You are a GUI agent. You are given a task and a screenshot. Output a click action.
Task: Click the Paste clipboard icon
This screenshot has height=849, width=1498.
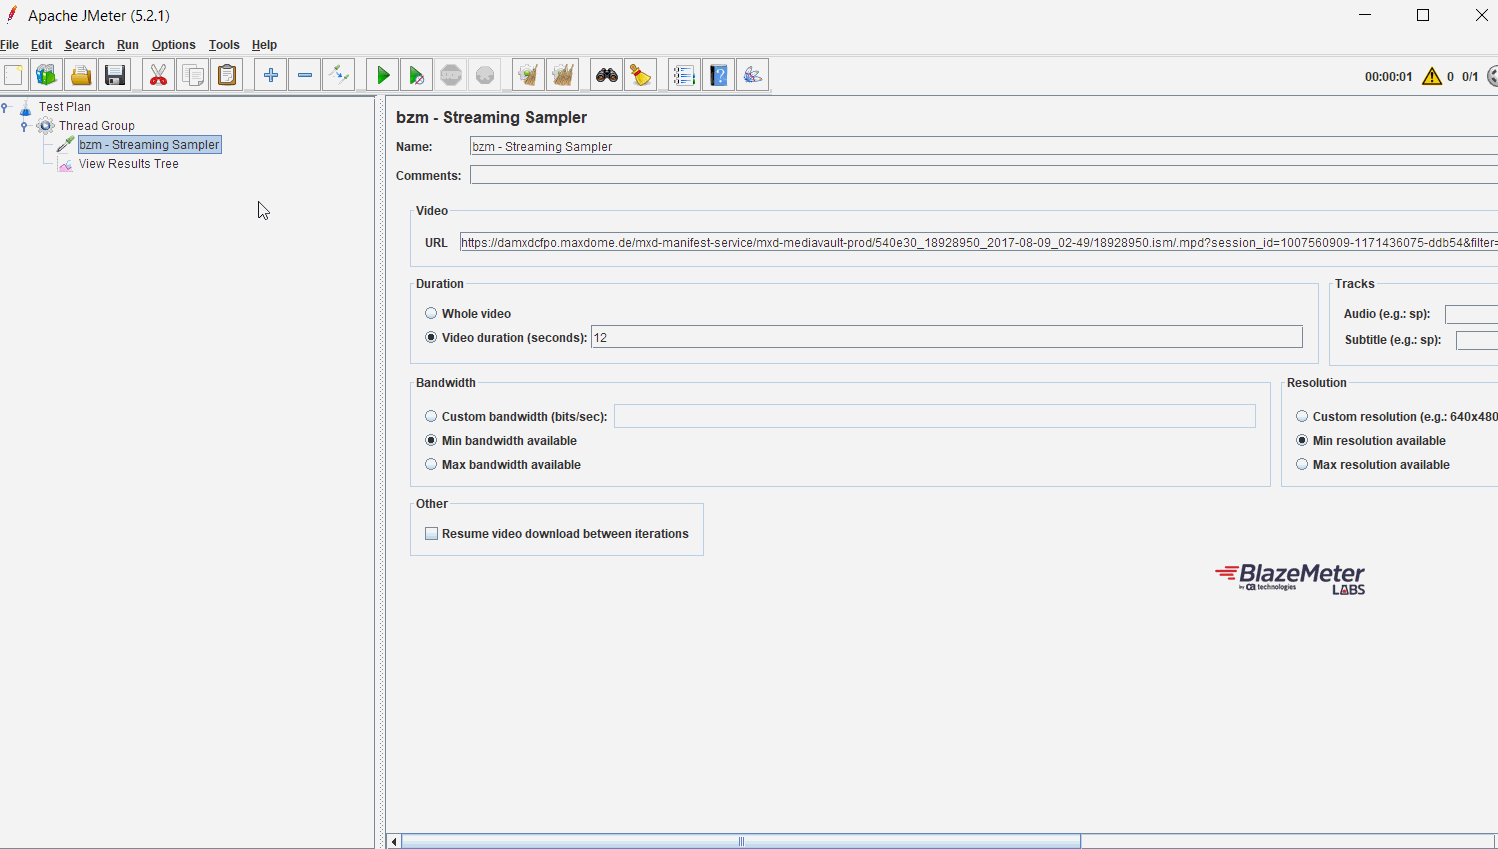click(x=227, y=75)
